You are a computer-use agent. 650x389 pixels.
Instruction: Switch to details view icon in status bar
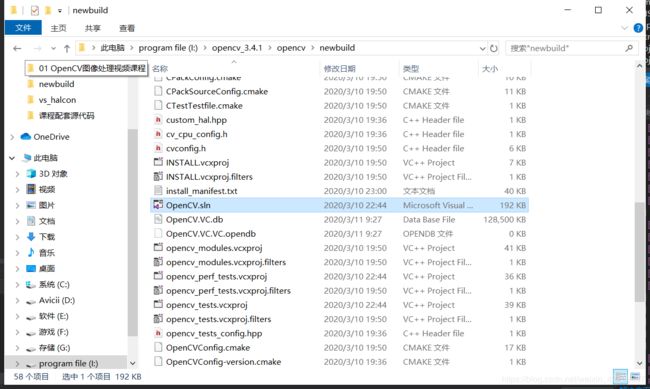[x=621, y=377]
